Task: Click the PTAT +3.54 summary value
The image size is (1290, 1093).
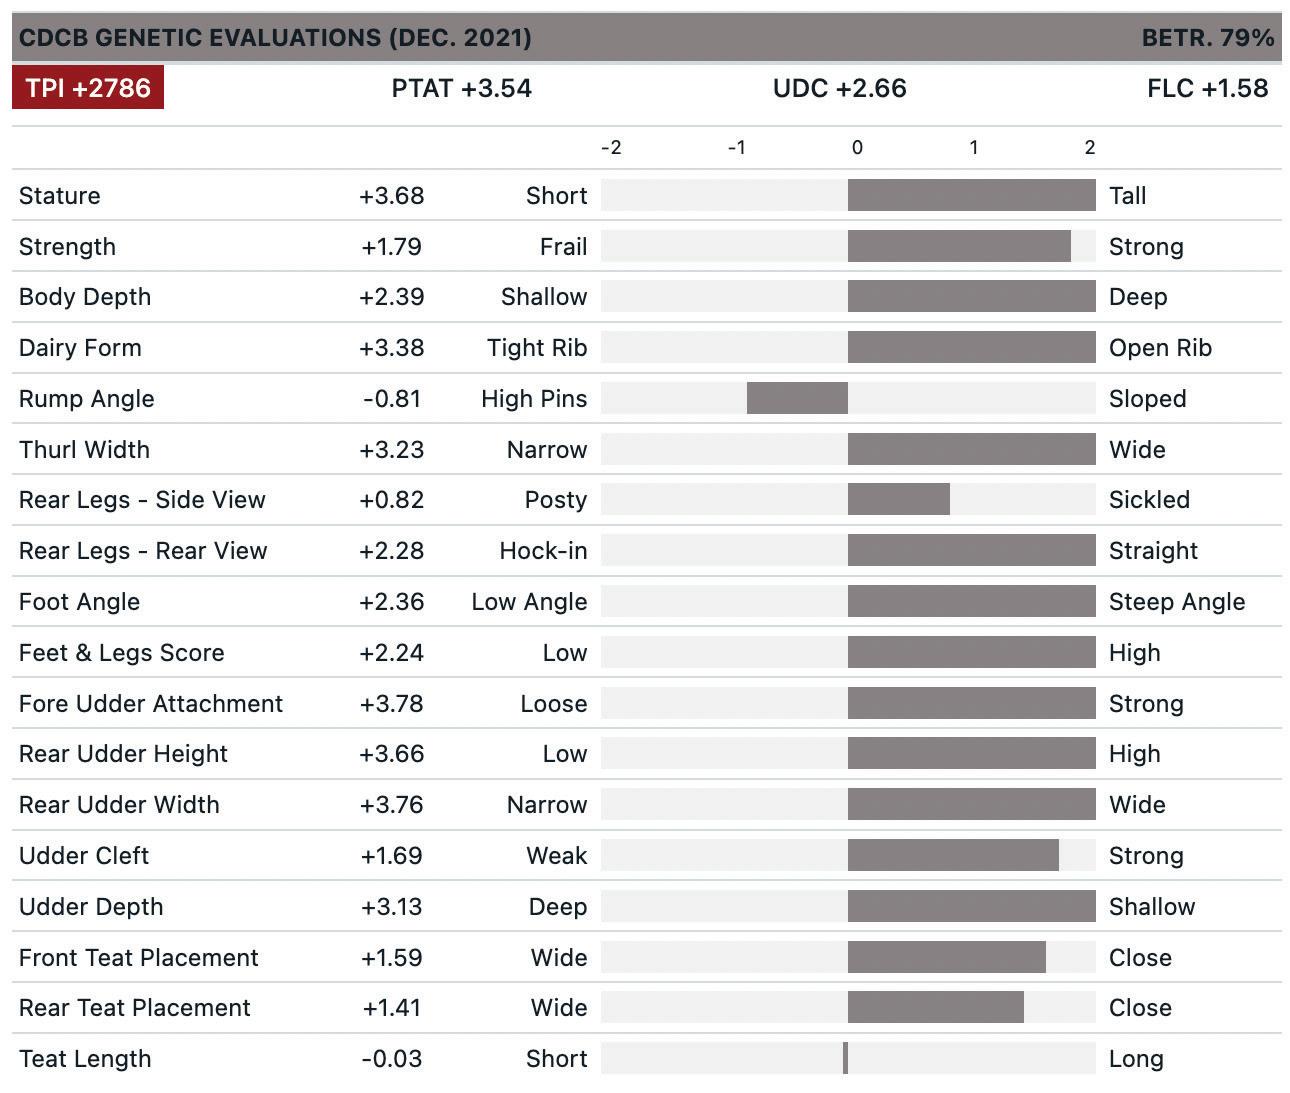Action: [461, 88]
